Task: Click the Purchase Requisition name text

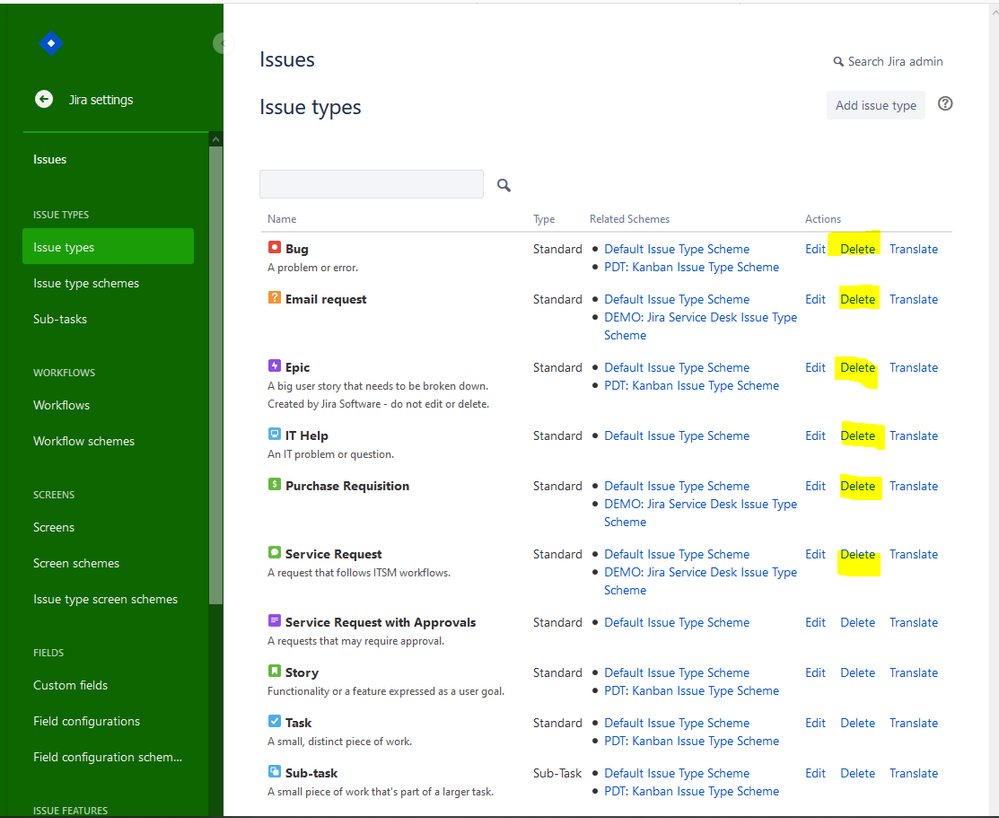Action: (347, 486)
